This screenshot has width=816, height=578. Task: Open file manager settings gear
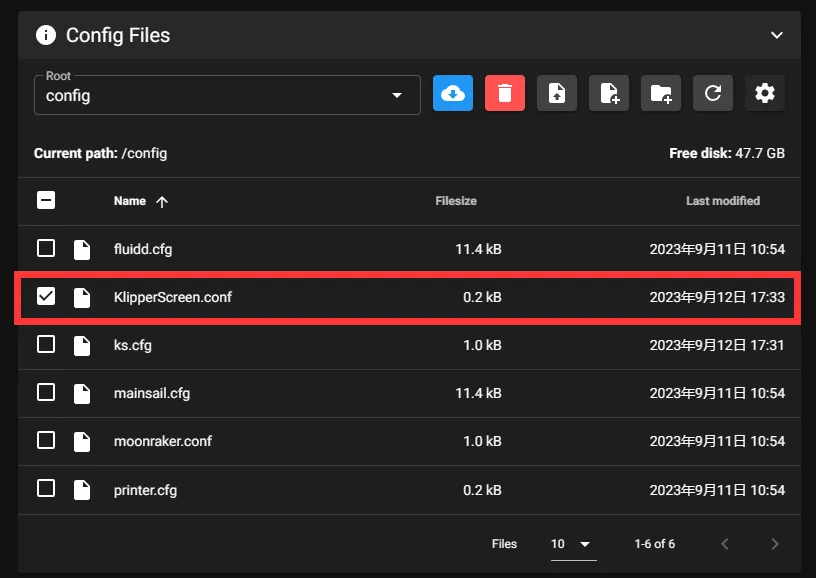point(765,93)
